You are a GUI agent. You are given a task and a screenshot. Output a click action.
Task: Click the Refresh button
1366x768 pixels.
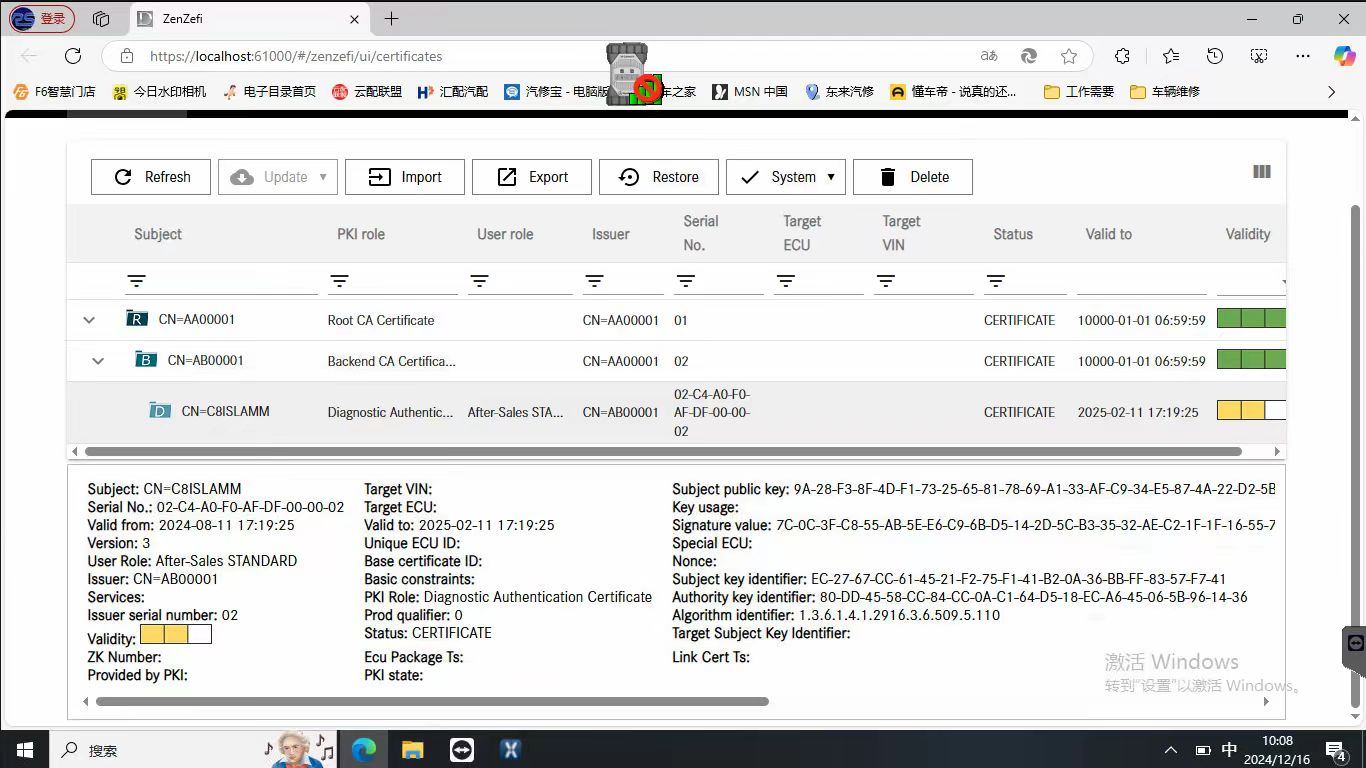[x=151, y=177]
